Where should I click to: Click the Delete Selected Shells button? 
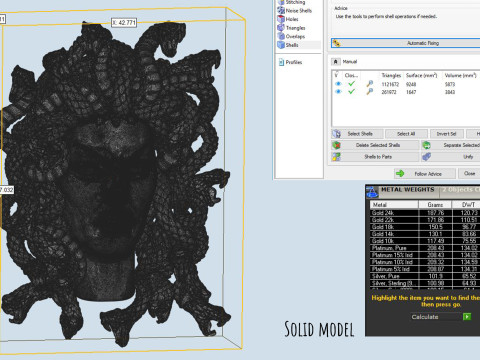(375, 145)
